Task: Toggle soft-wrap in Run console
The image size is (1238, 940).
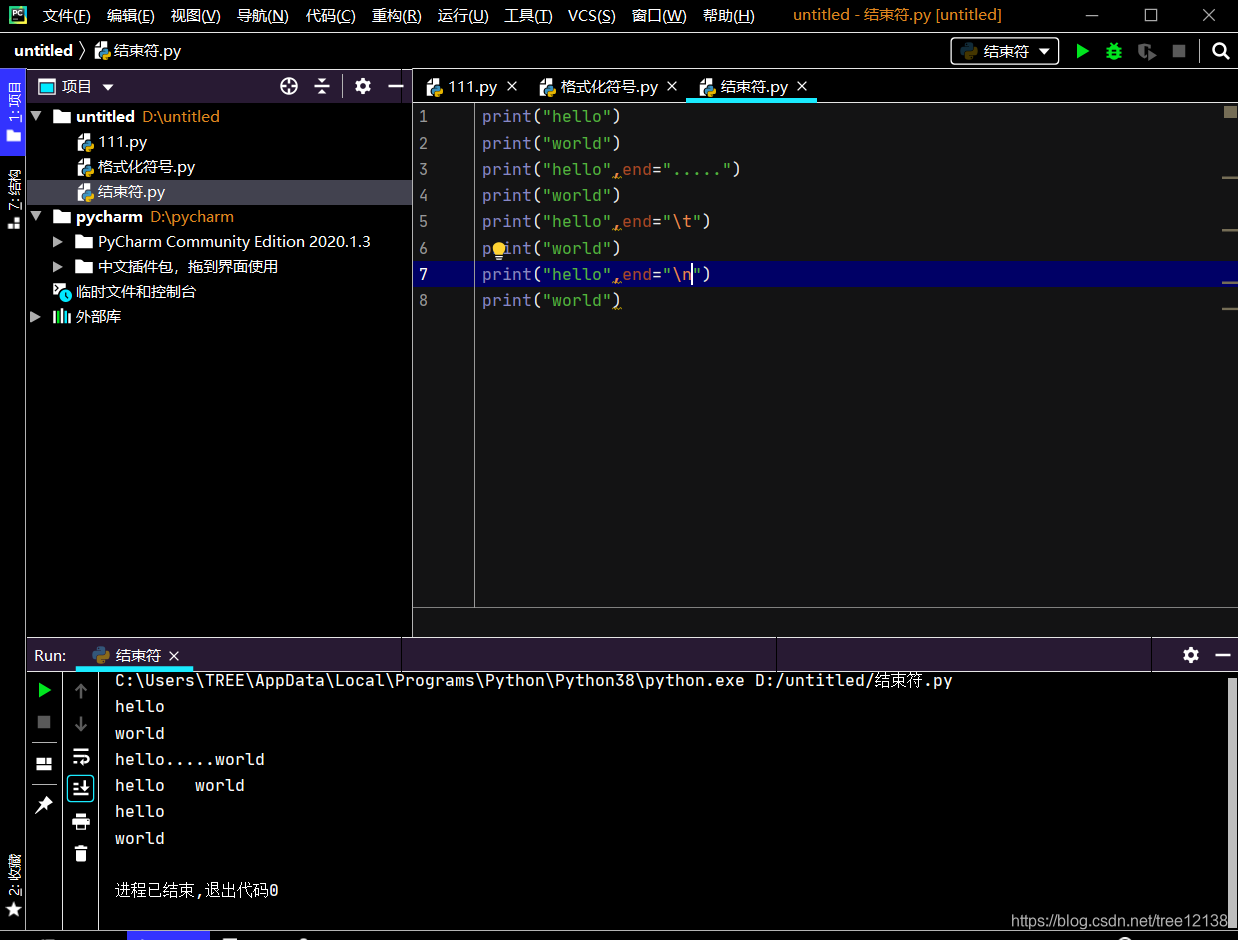Action: tap(81, 756)
